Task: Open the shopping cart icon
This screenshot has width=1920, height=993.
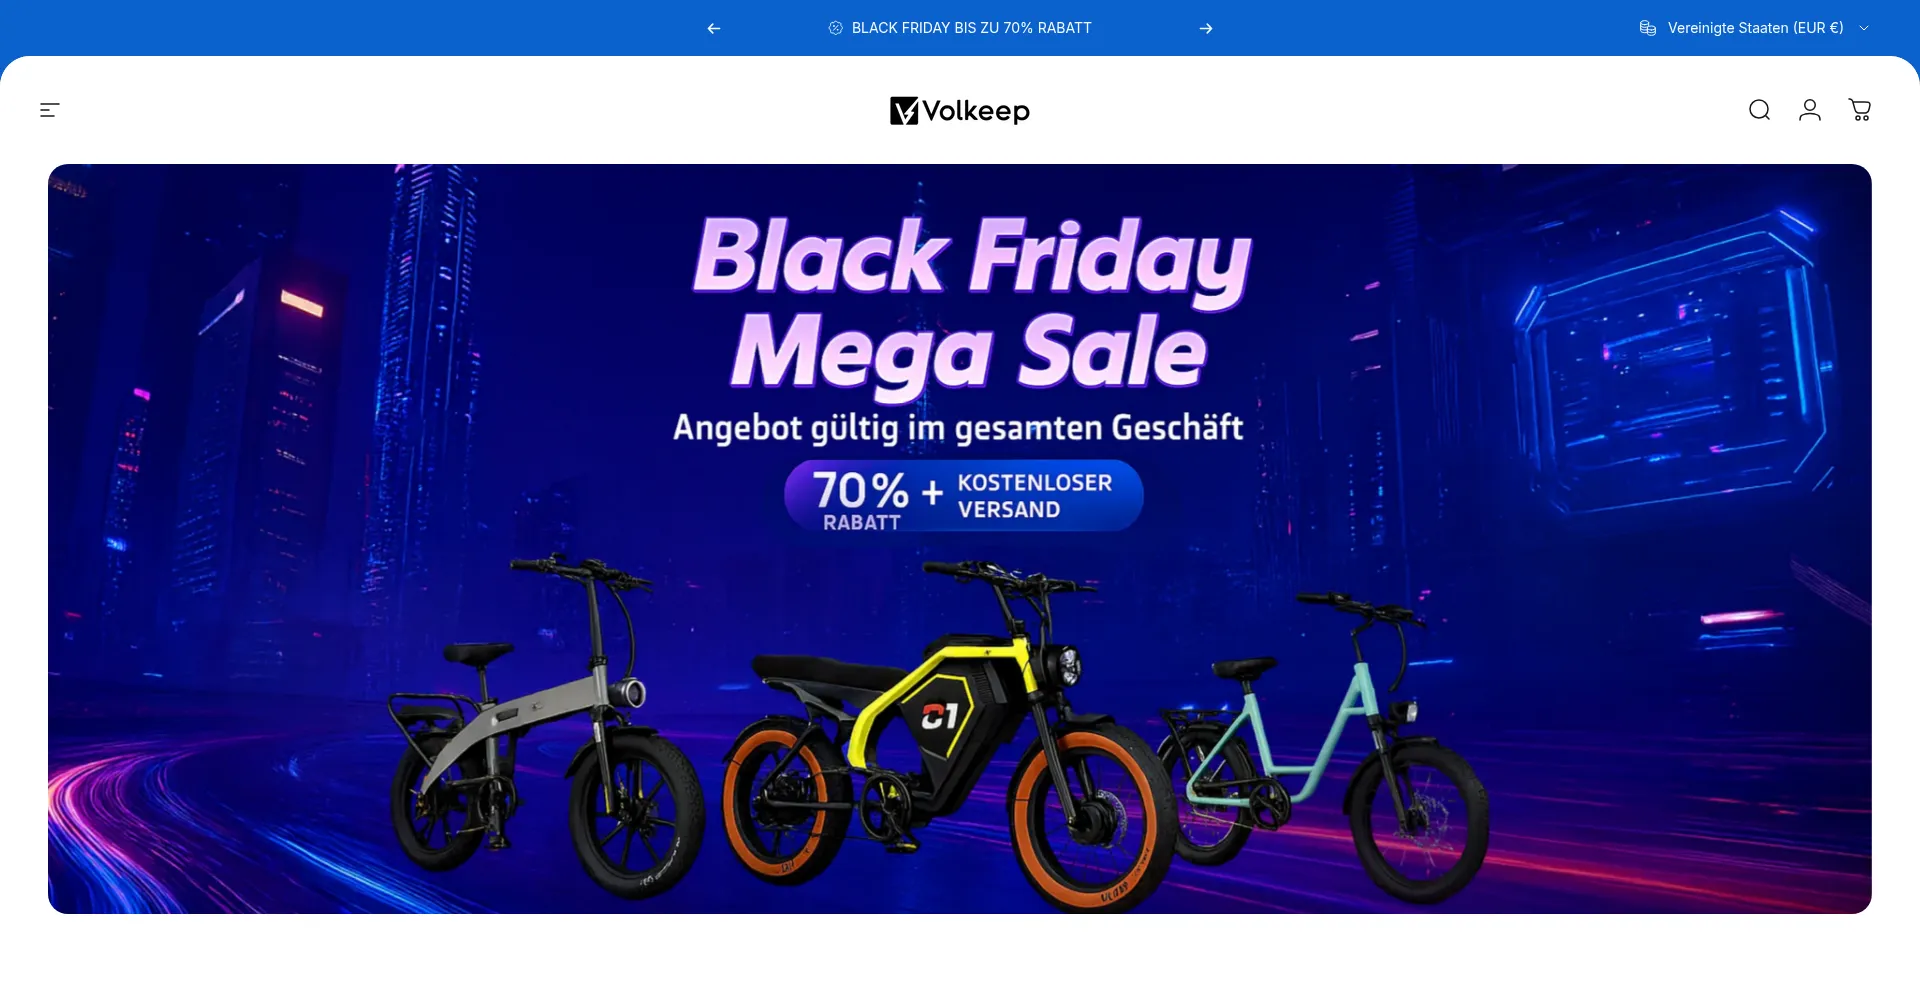Action: coord(1859,110)
